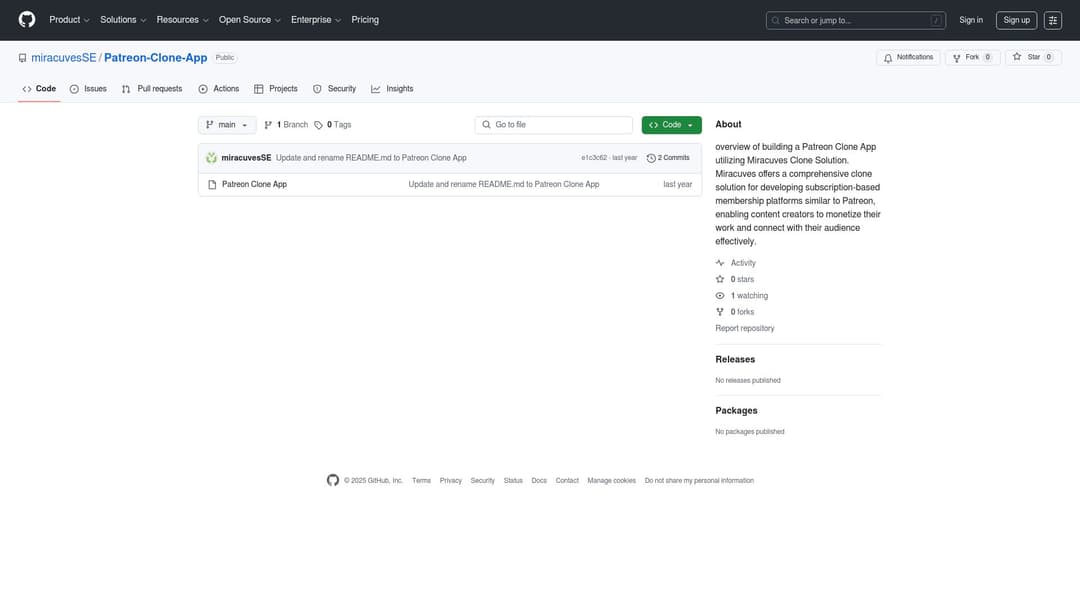Open the footer Status link
Image resolution: width=1080 pixels, height=608 pixels.
(x=513, y=481)
